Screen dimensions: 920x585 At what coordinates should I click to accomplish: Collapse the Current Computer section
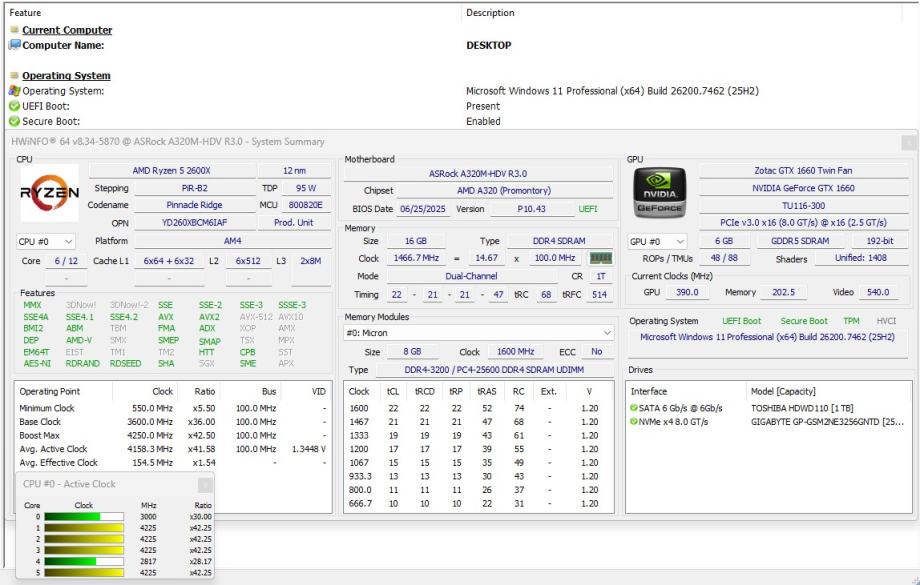(14, 30)
